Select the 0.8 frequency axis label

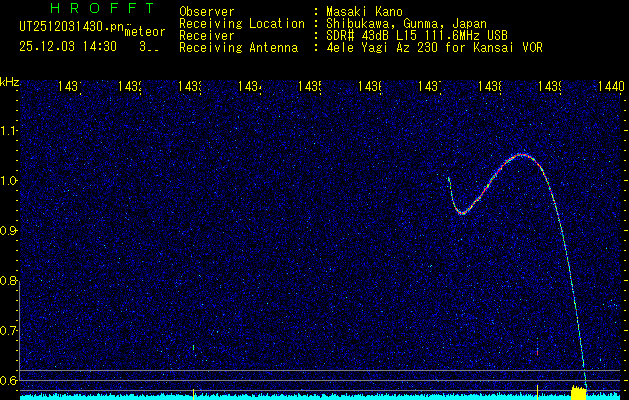[x=9, y=280]
